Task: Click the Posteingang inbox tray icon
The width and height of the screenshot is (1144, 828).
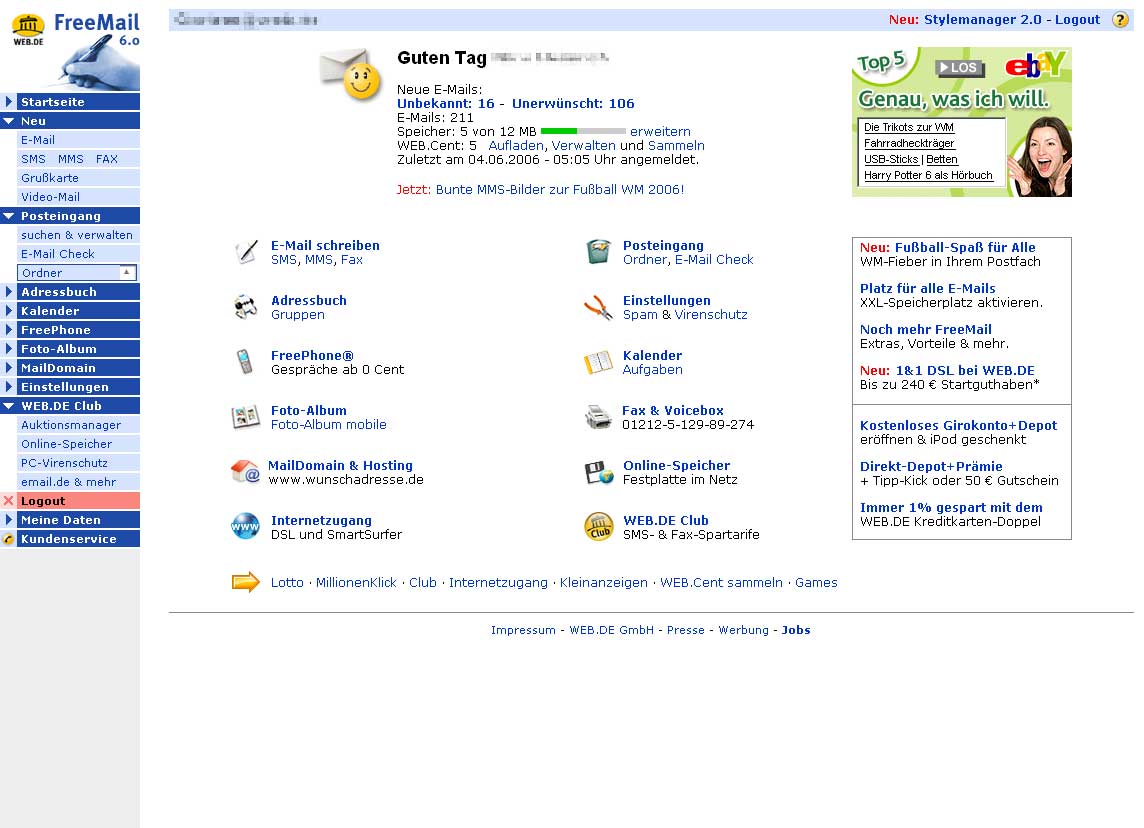Action: [x=598, y=252]
